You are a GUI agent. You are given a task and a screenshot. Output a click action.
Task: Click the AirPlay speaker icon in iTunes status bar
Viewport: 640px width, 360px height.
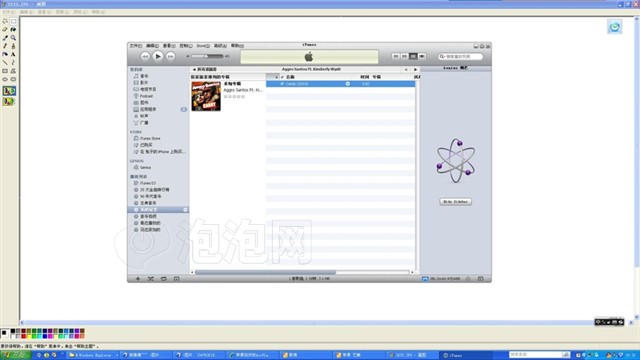[425, 279]
